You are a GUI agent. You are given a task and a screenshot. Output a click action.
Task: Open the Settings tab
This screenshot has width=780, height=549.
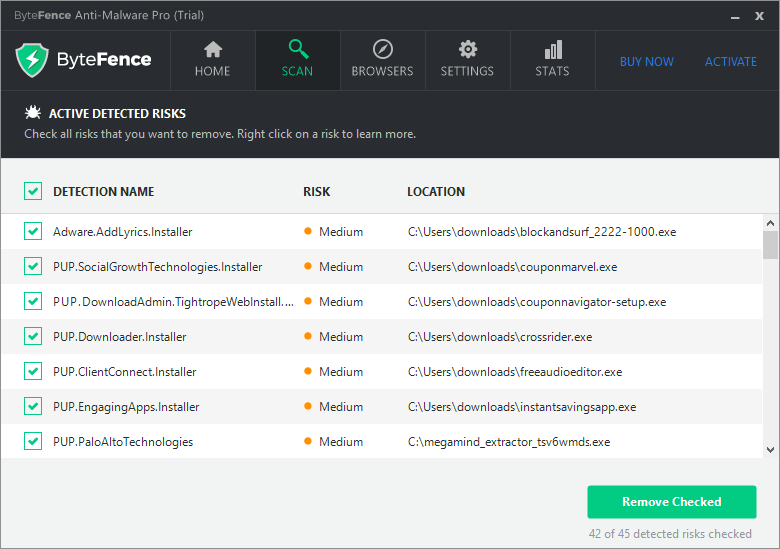tap(468, 60)
